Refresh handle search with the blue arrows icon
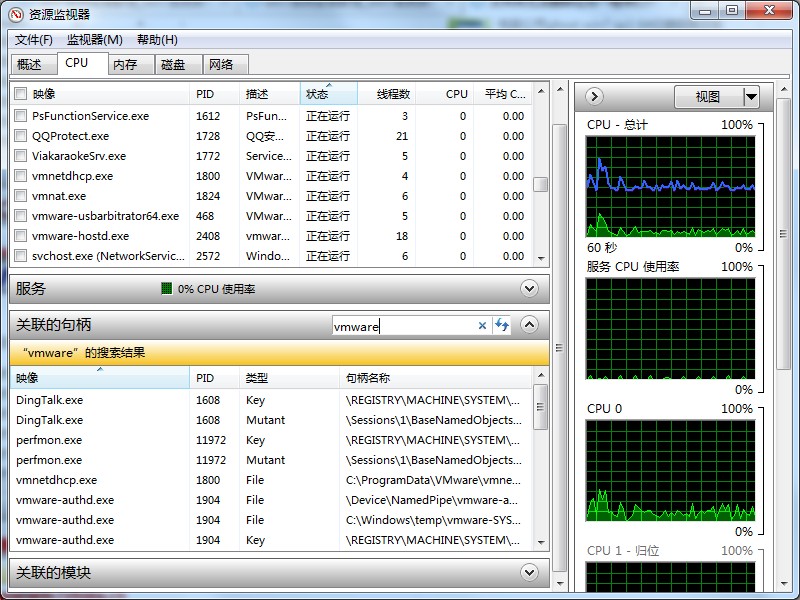The height and width of the screenshot is (600, 800). pyautogui.click(x=502, y=324)
